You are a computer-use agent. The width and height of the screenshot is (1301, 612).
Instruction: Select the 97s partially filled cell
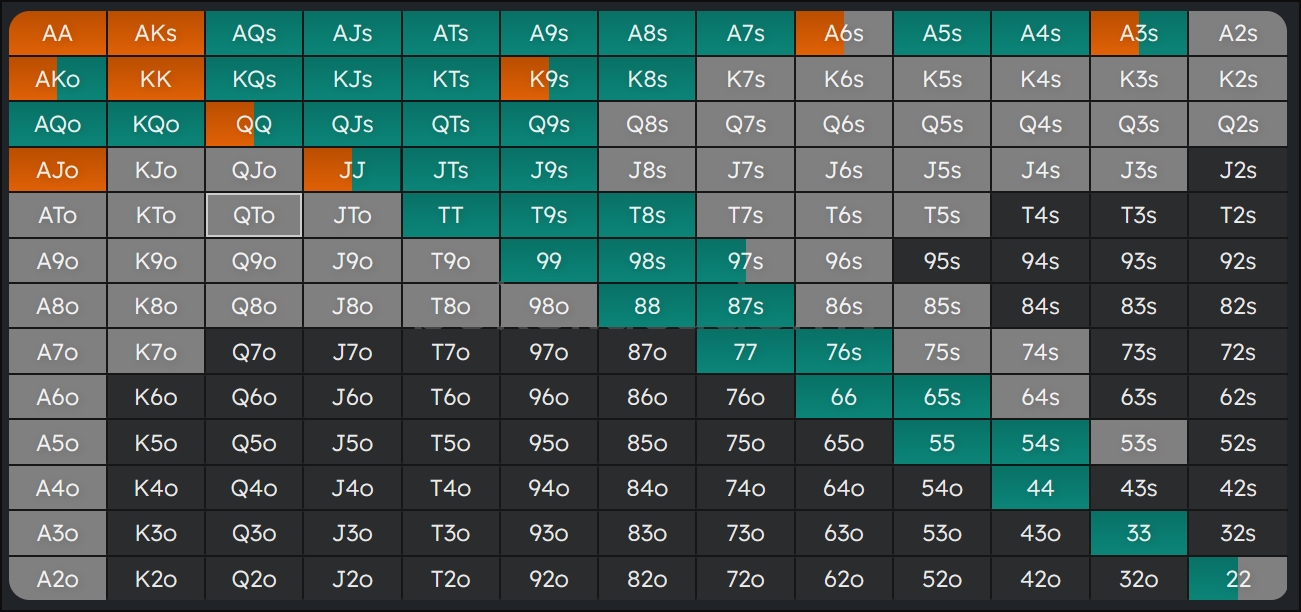(x=746, y=261)
